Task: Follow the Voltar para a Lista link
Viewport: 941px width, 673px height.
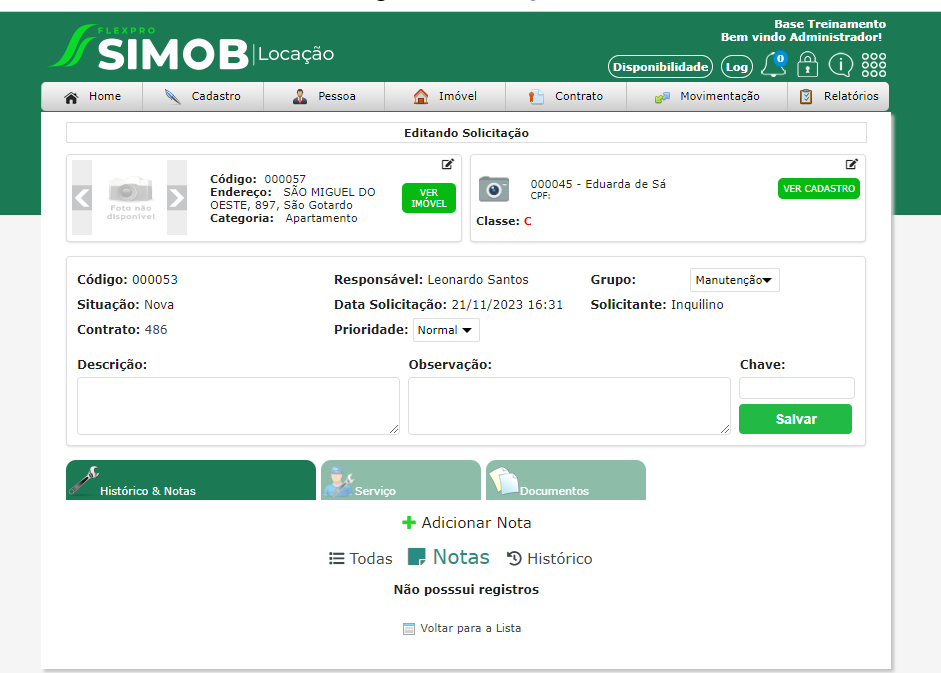Action: click(461, 629)
